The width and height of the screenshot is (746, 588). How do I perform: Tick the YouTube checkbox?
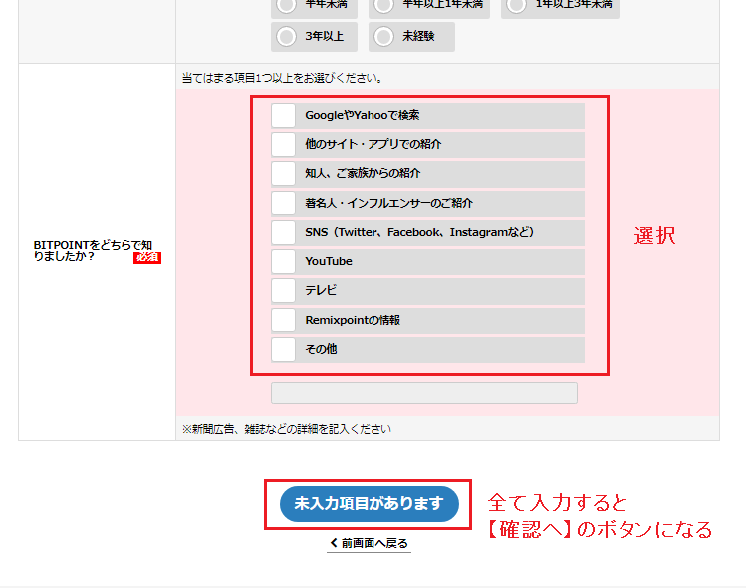click(x=284, y=262)
